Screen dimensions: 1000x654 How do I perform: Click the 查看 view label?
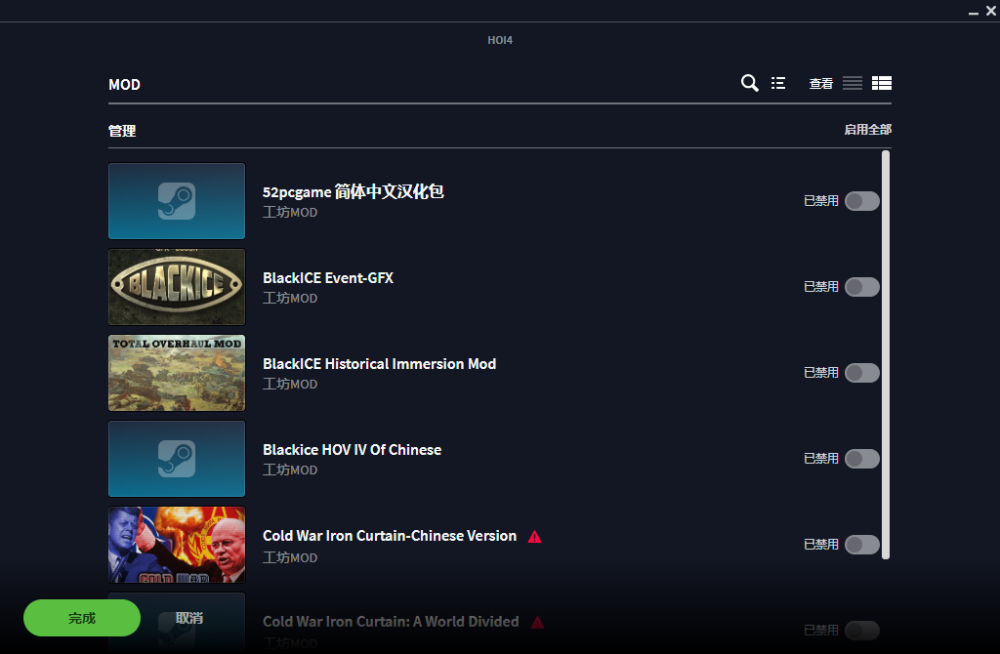click(x=821, y=84)
